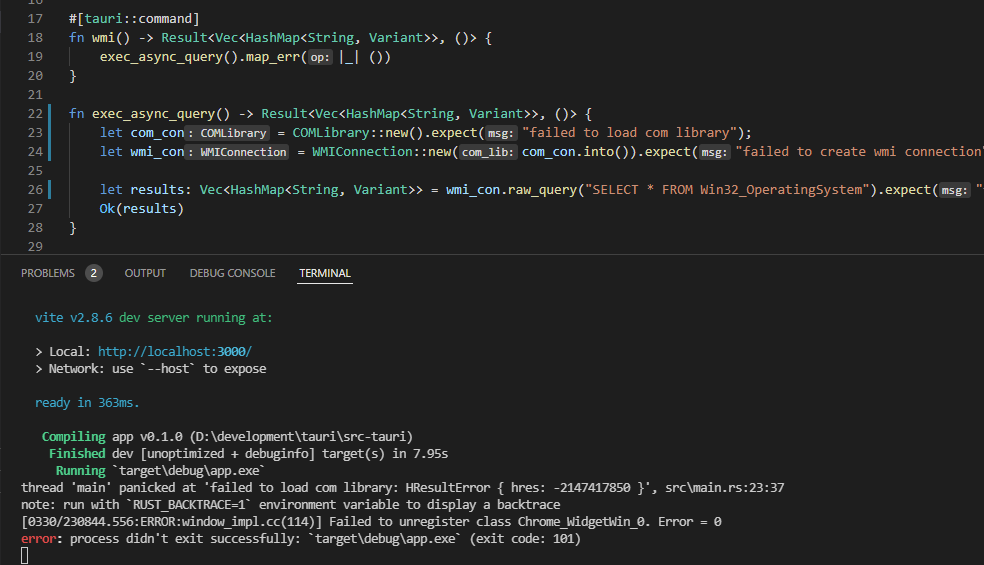Click the Finished dev terminal line

pos(249,453)
